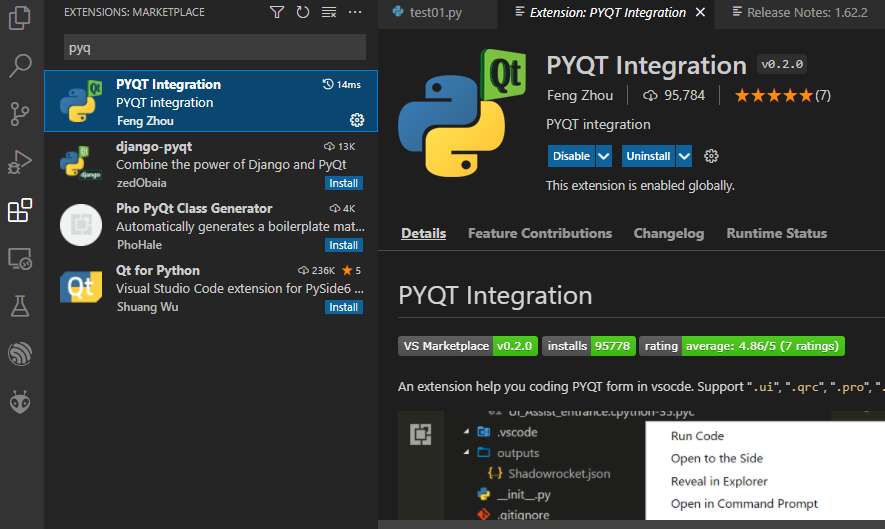Click the PYQT Integration large logo
885x529 pixels.
[x=462, y=113]
